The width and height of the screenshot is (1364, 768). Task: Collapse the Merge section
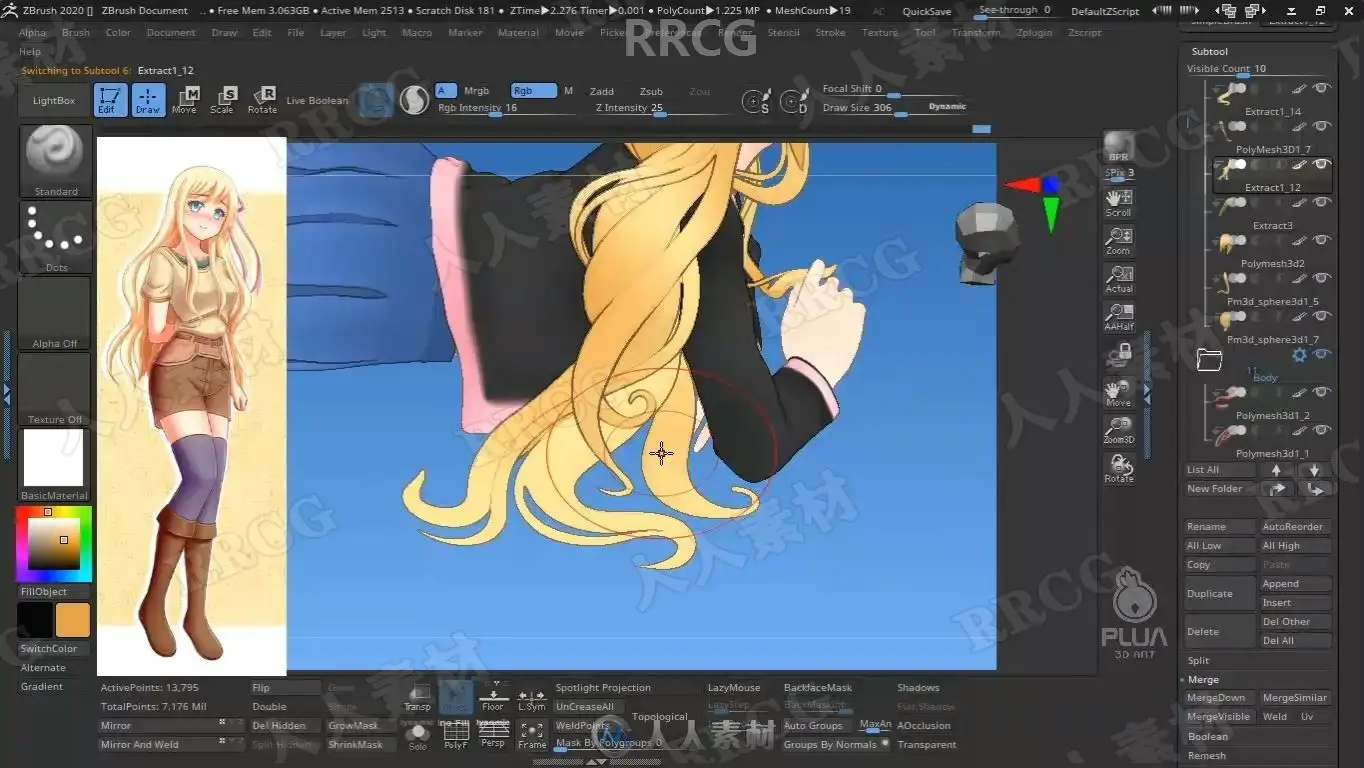(x=1203, y=680)
